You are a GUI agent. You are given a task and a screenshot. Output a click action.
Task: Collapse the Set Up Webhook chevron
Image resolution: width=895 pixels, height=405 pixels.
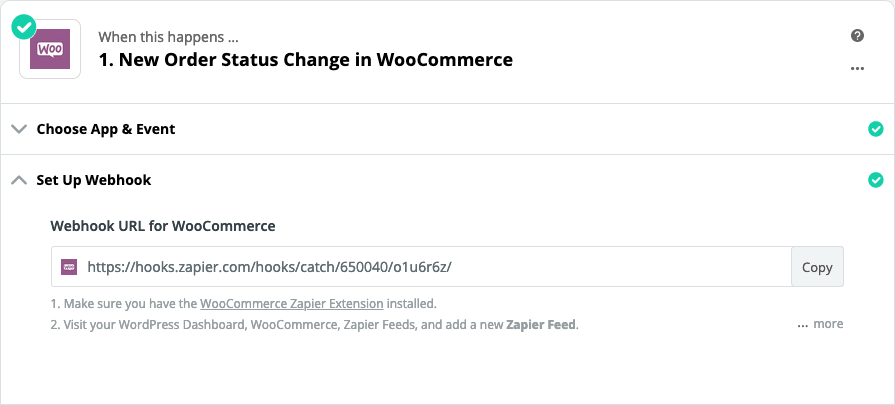19,180
